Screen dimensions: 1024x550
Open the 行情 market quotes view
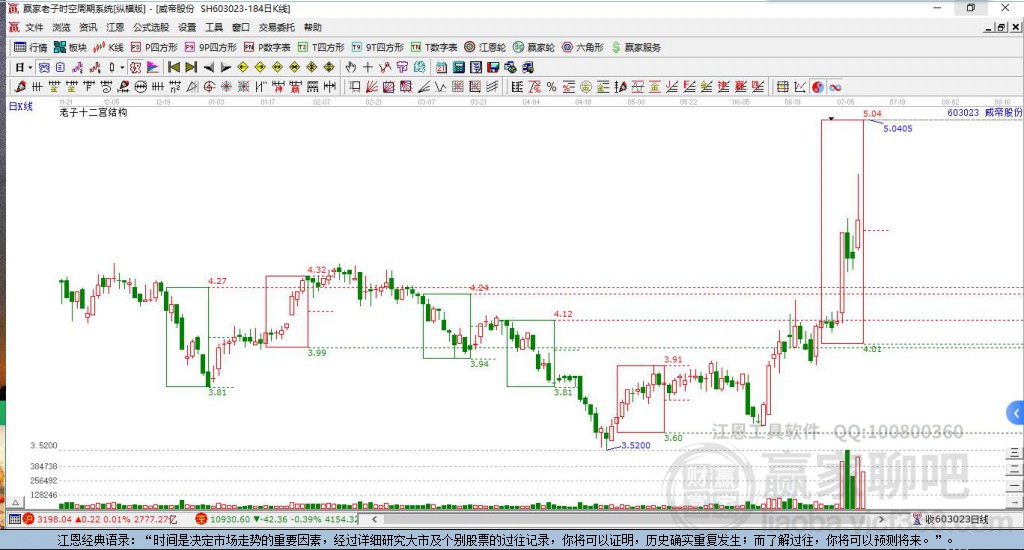tap(31, 47)
